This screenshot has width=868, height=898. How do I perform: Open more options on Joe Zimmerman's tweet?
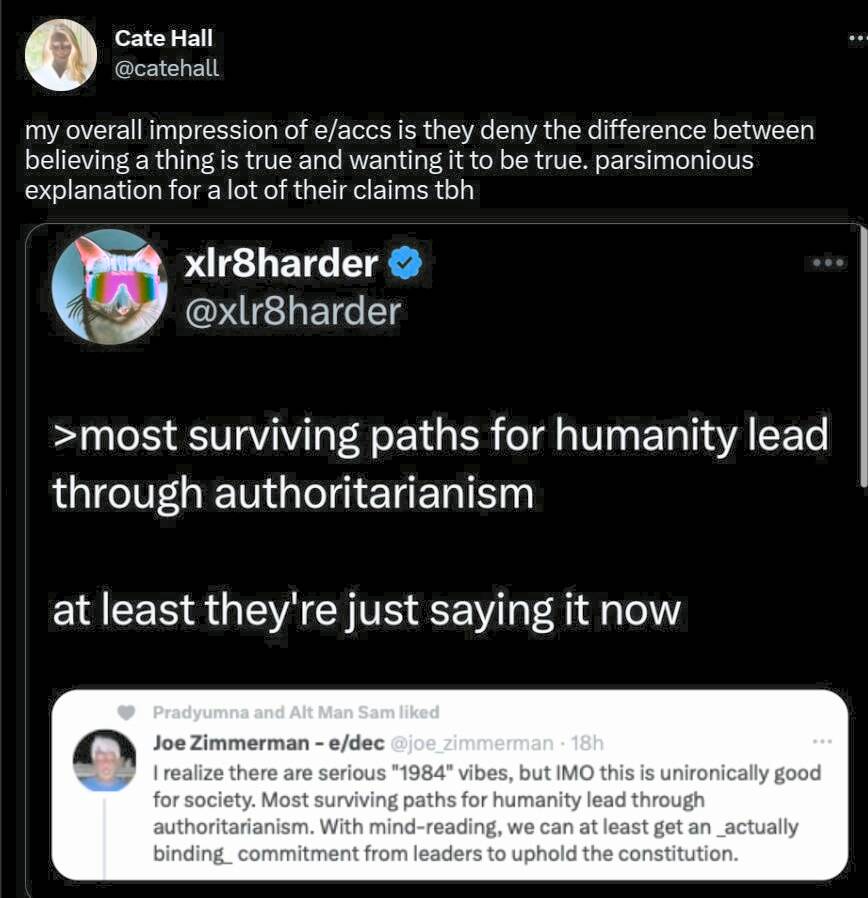coord(822,742)
